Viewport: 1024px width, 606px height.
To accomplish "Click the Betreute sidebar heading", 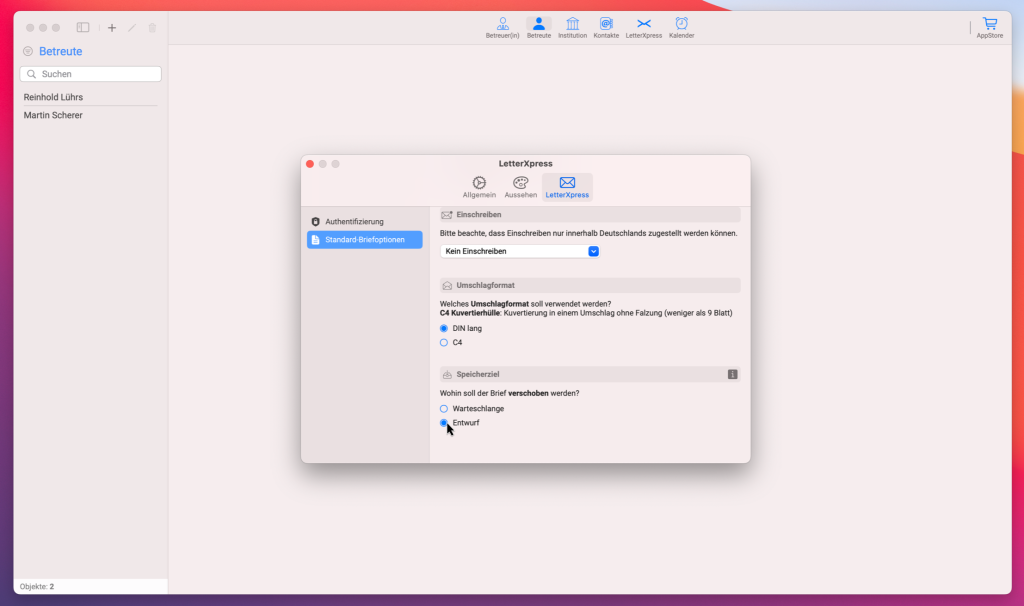I will (x=61, y=51).
